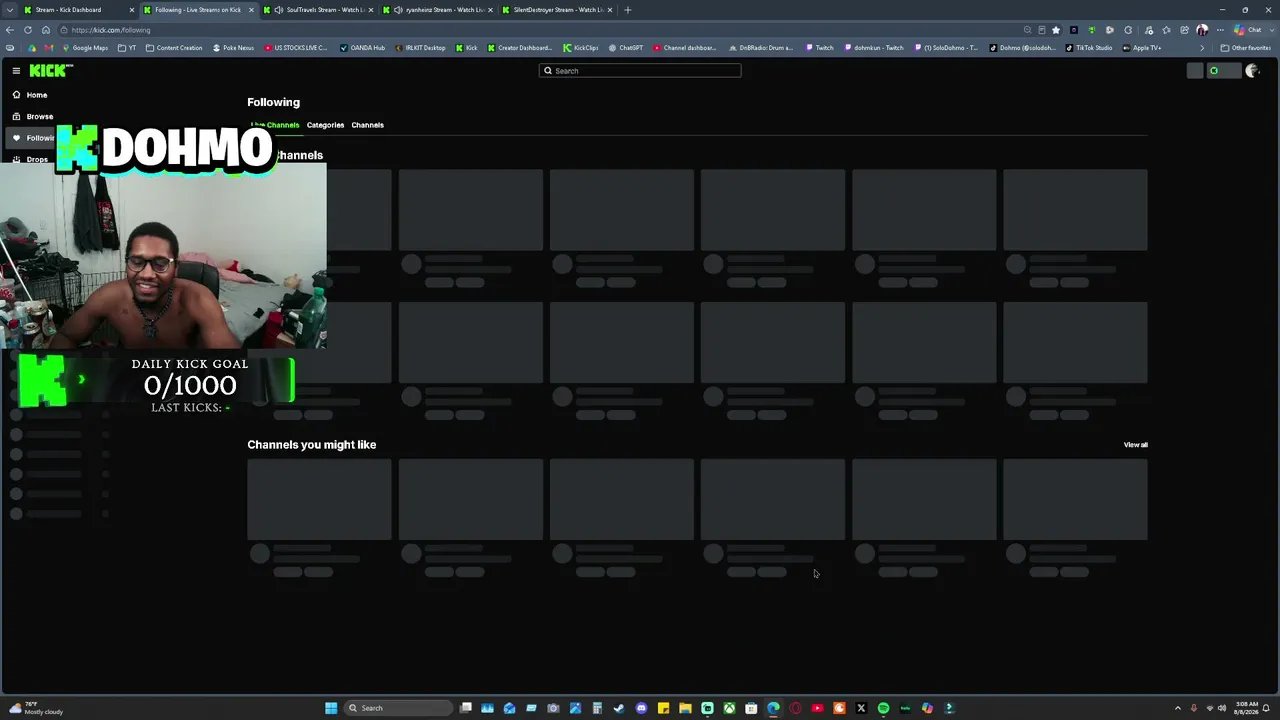The image size is (1280, 720).
Task: Switch to ryanheinz Stream browser tab
Action: (438, 10)
